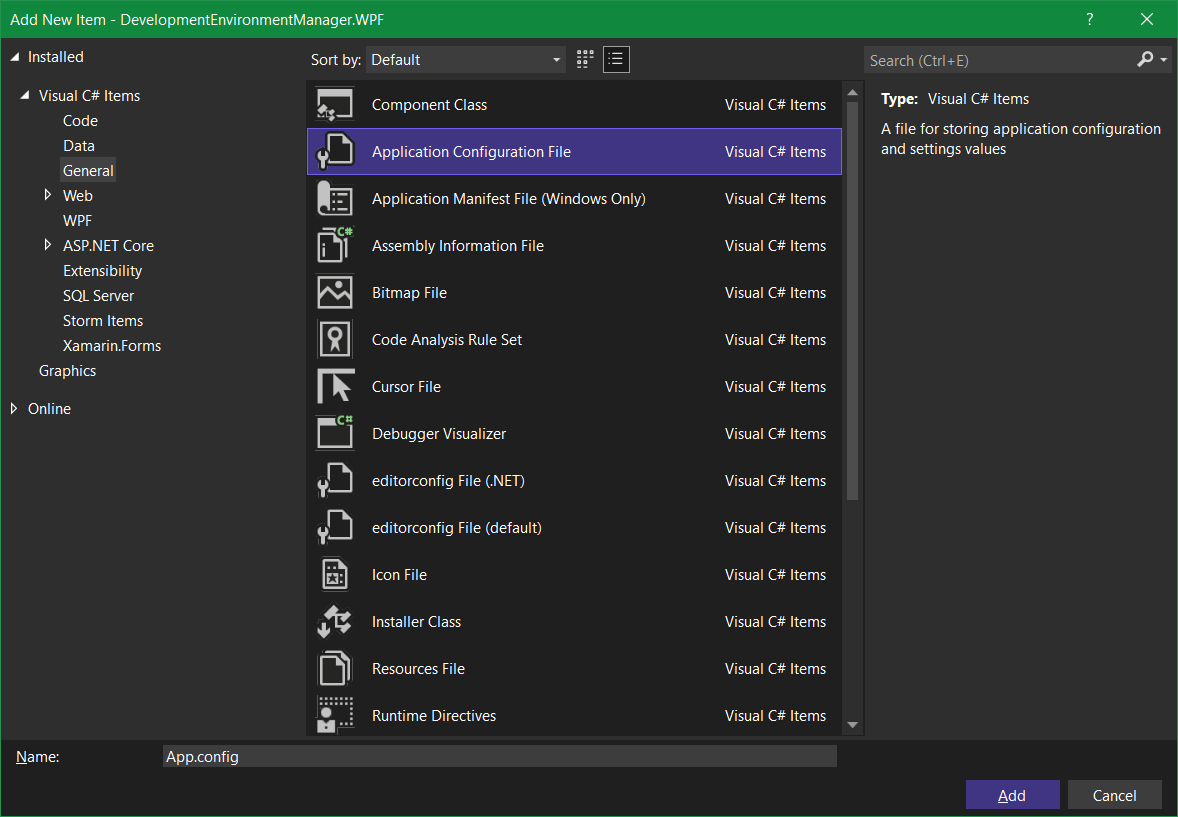
Task: Click the Help question mark icon
Action: (1089, 19)
